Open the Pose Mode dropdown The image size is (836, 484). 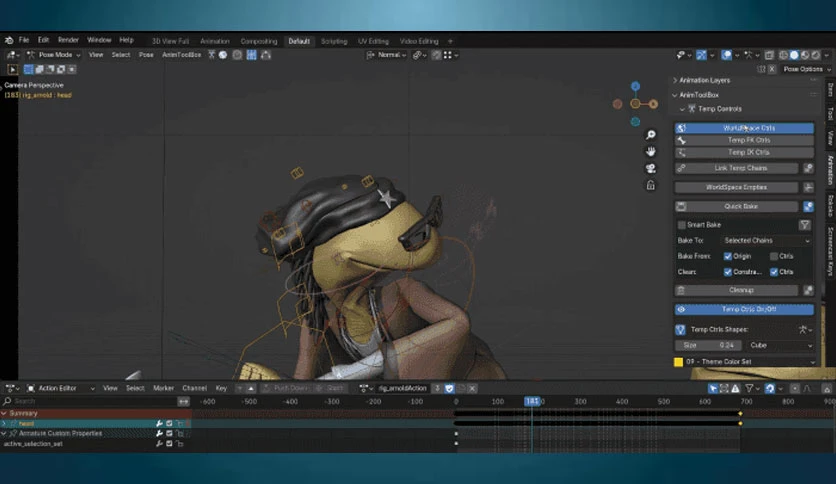pyautogui.click(x=53, y=55)
